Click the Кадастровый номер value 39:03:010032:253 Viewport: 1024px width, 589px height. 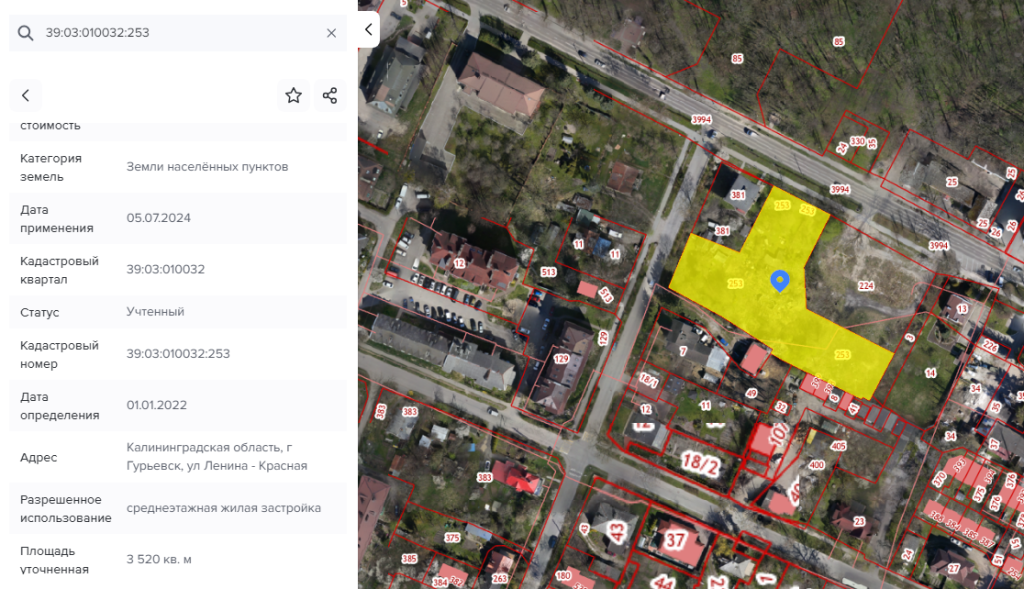[178, 354]
